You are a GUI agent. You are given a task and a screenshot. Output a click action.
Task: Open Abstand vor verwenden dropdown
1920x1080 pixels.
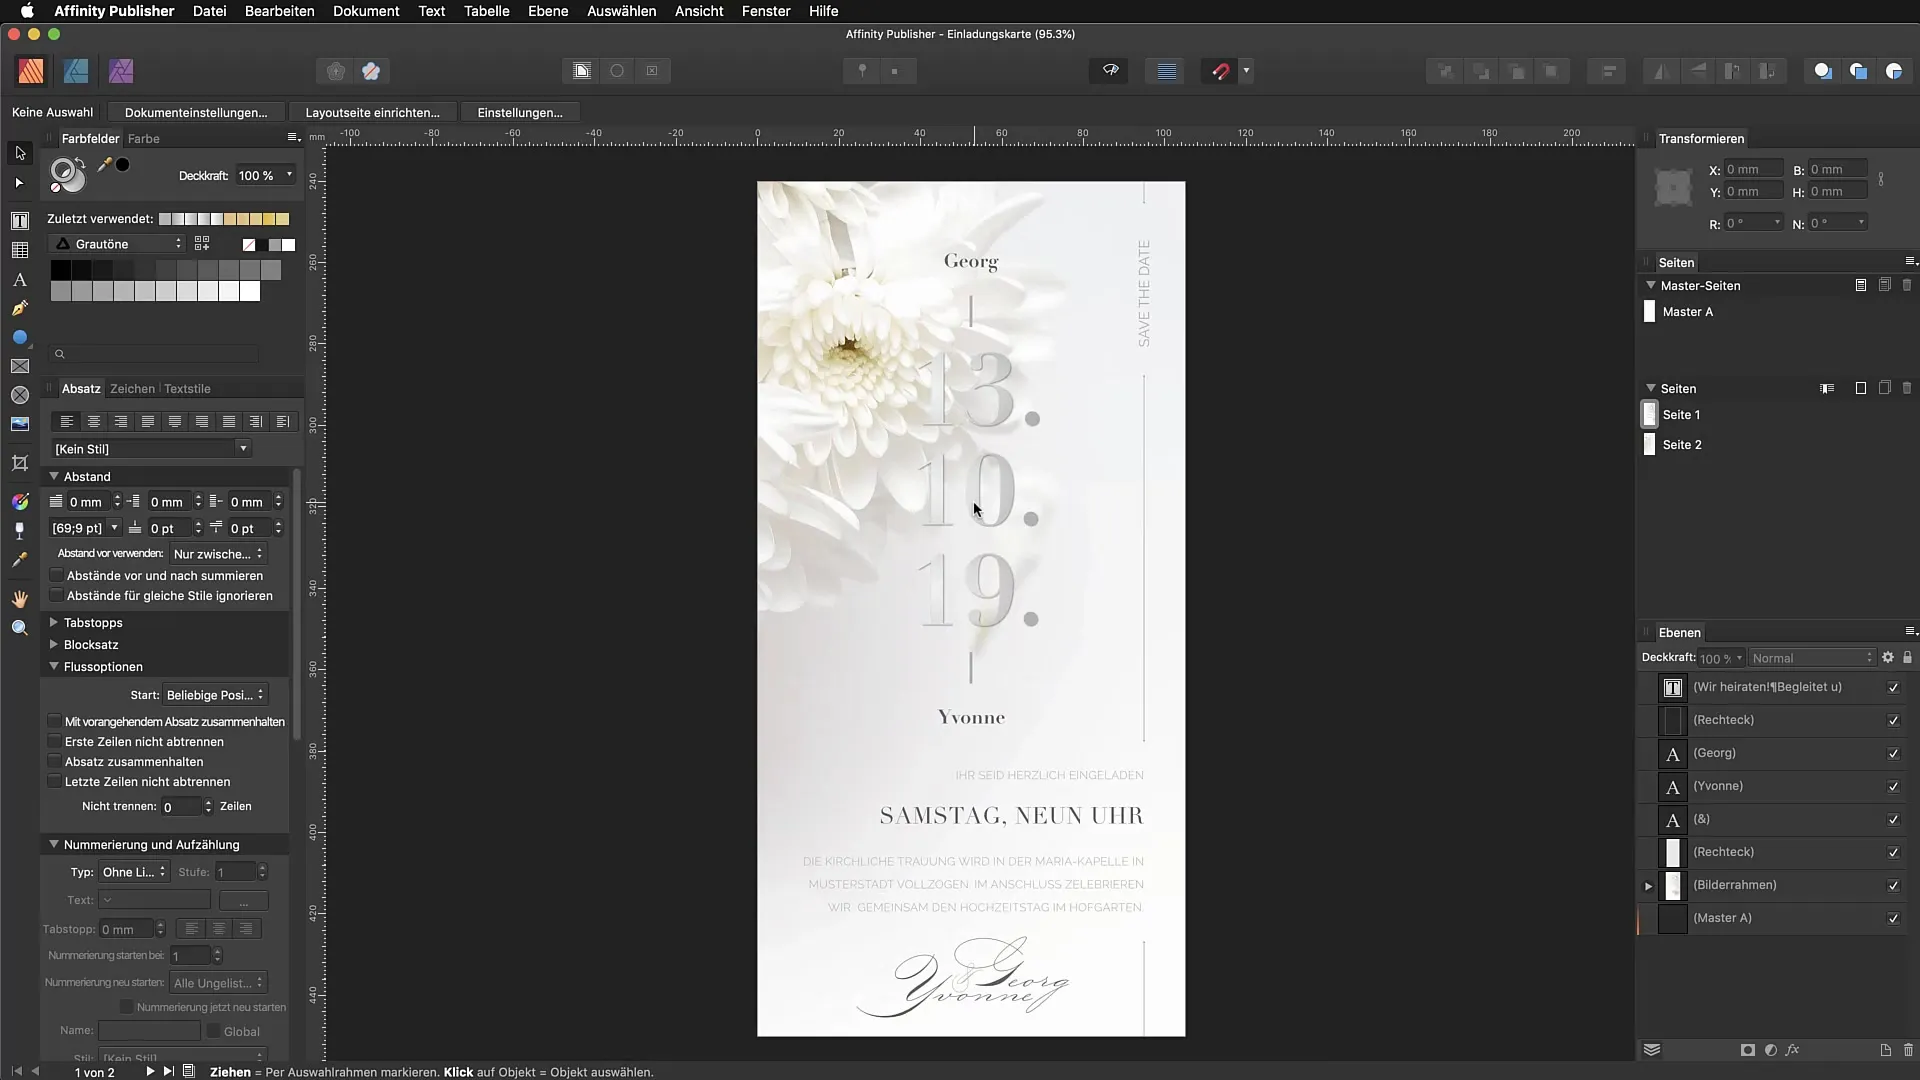(x=217, y=554)
